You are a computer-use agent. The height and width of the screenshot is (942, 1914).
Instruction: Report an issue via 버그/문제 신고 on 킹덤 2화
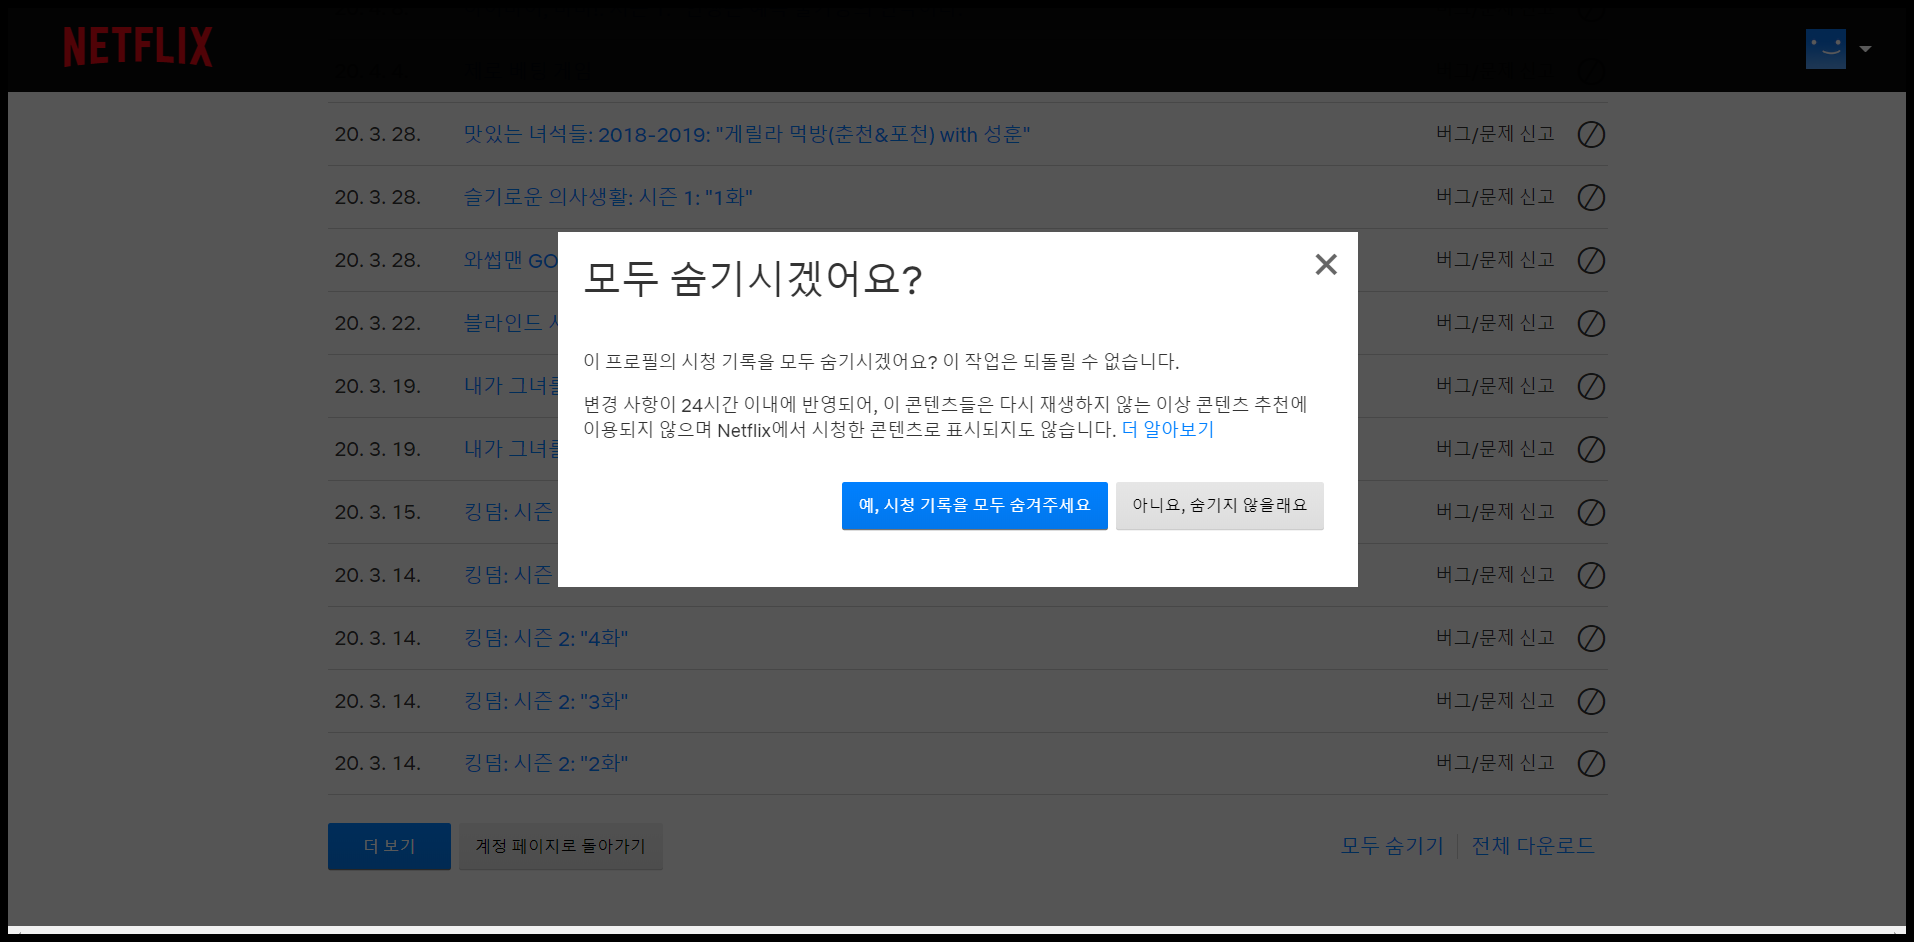pos(1495,763)
